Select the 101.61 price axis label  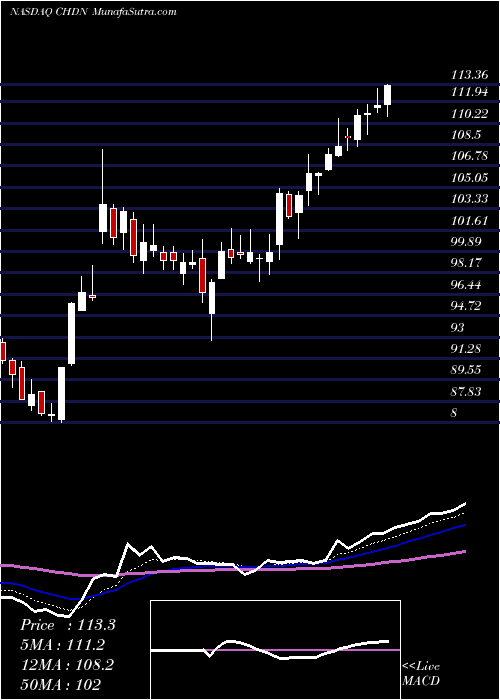pos(469,221)
